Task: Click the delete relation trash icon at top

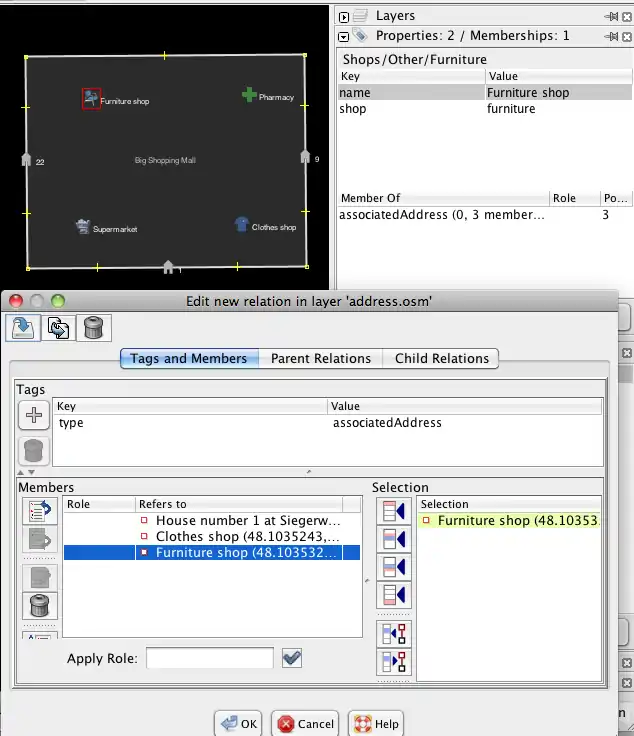Action: coord(93,328)
